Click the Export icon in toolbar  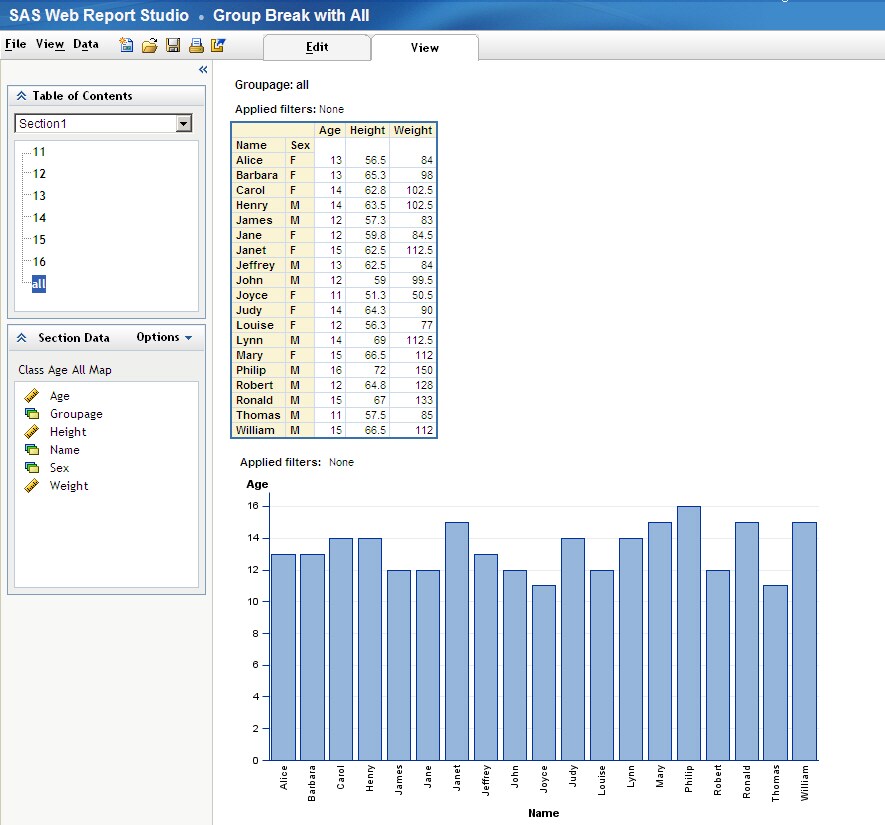click(x=218, y=45)
